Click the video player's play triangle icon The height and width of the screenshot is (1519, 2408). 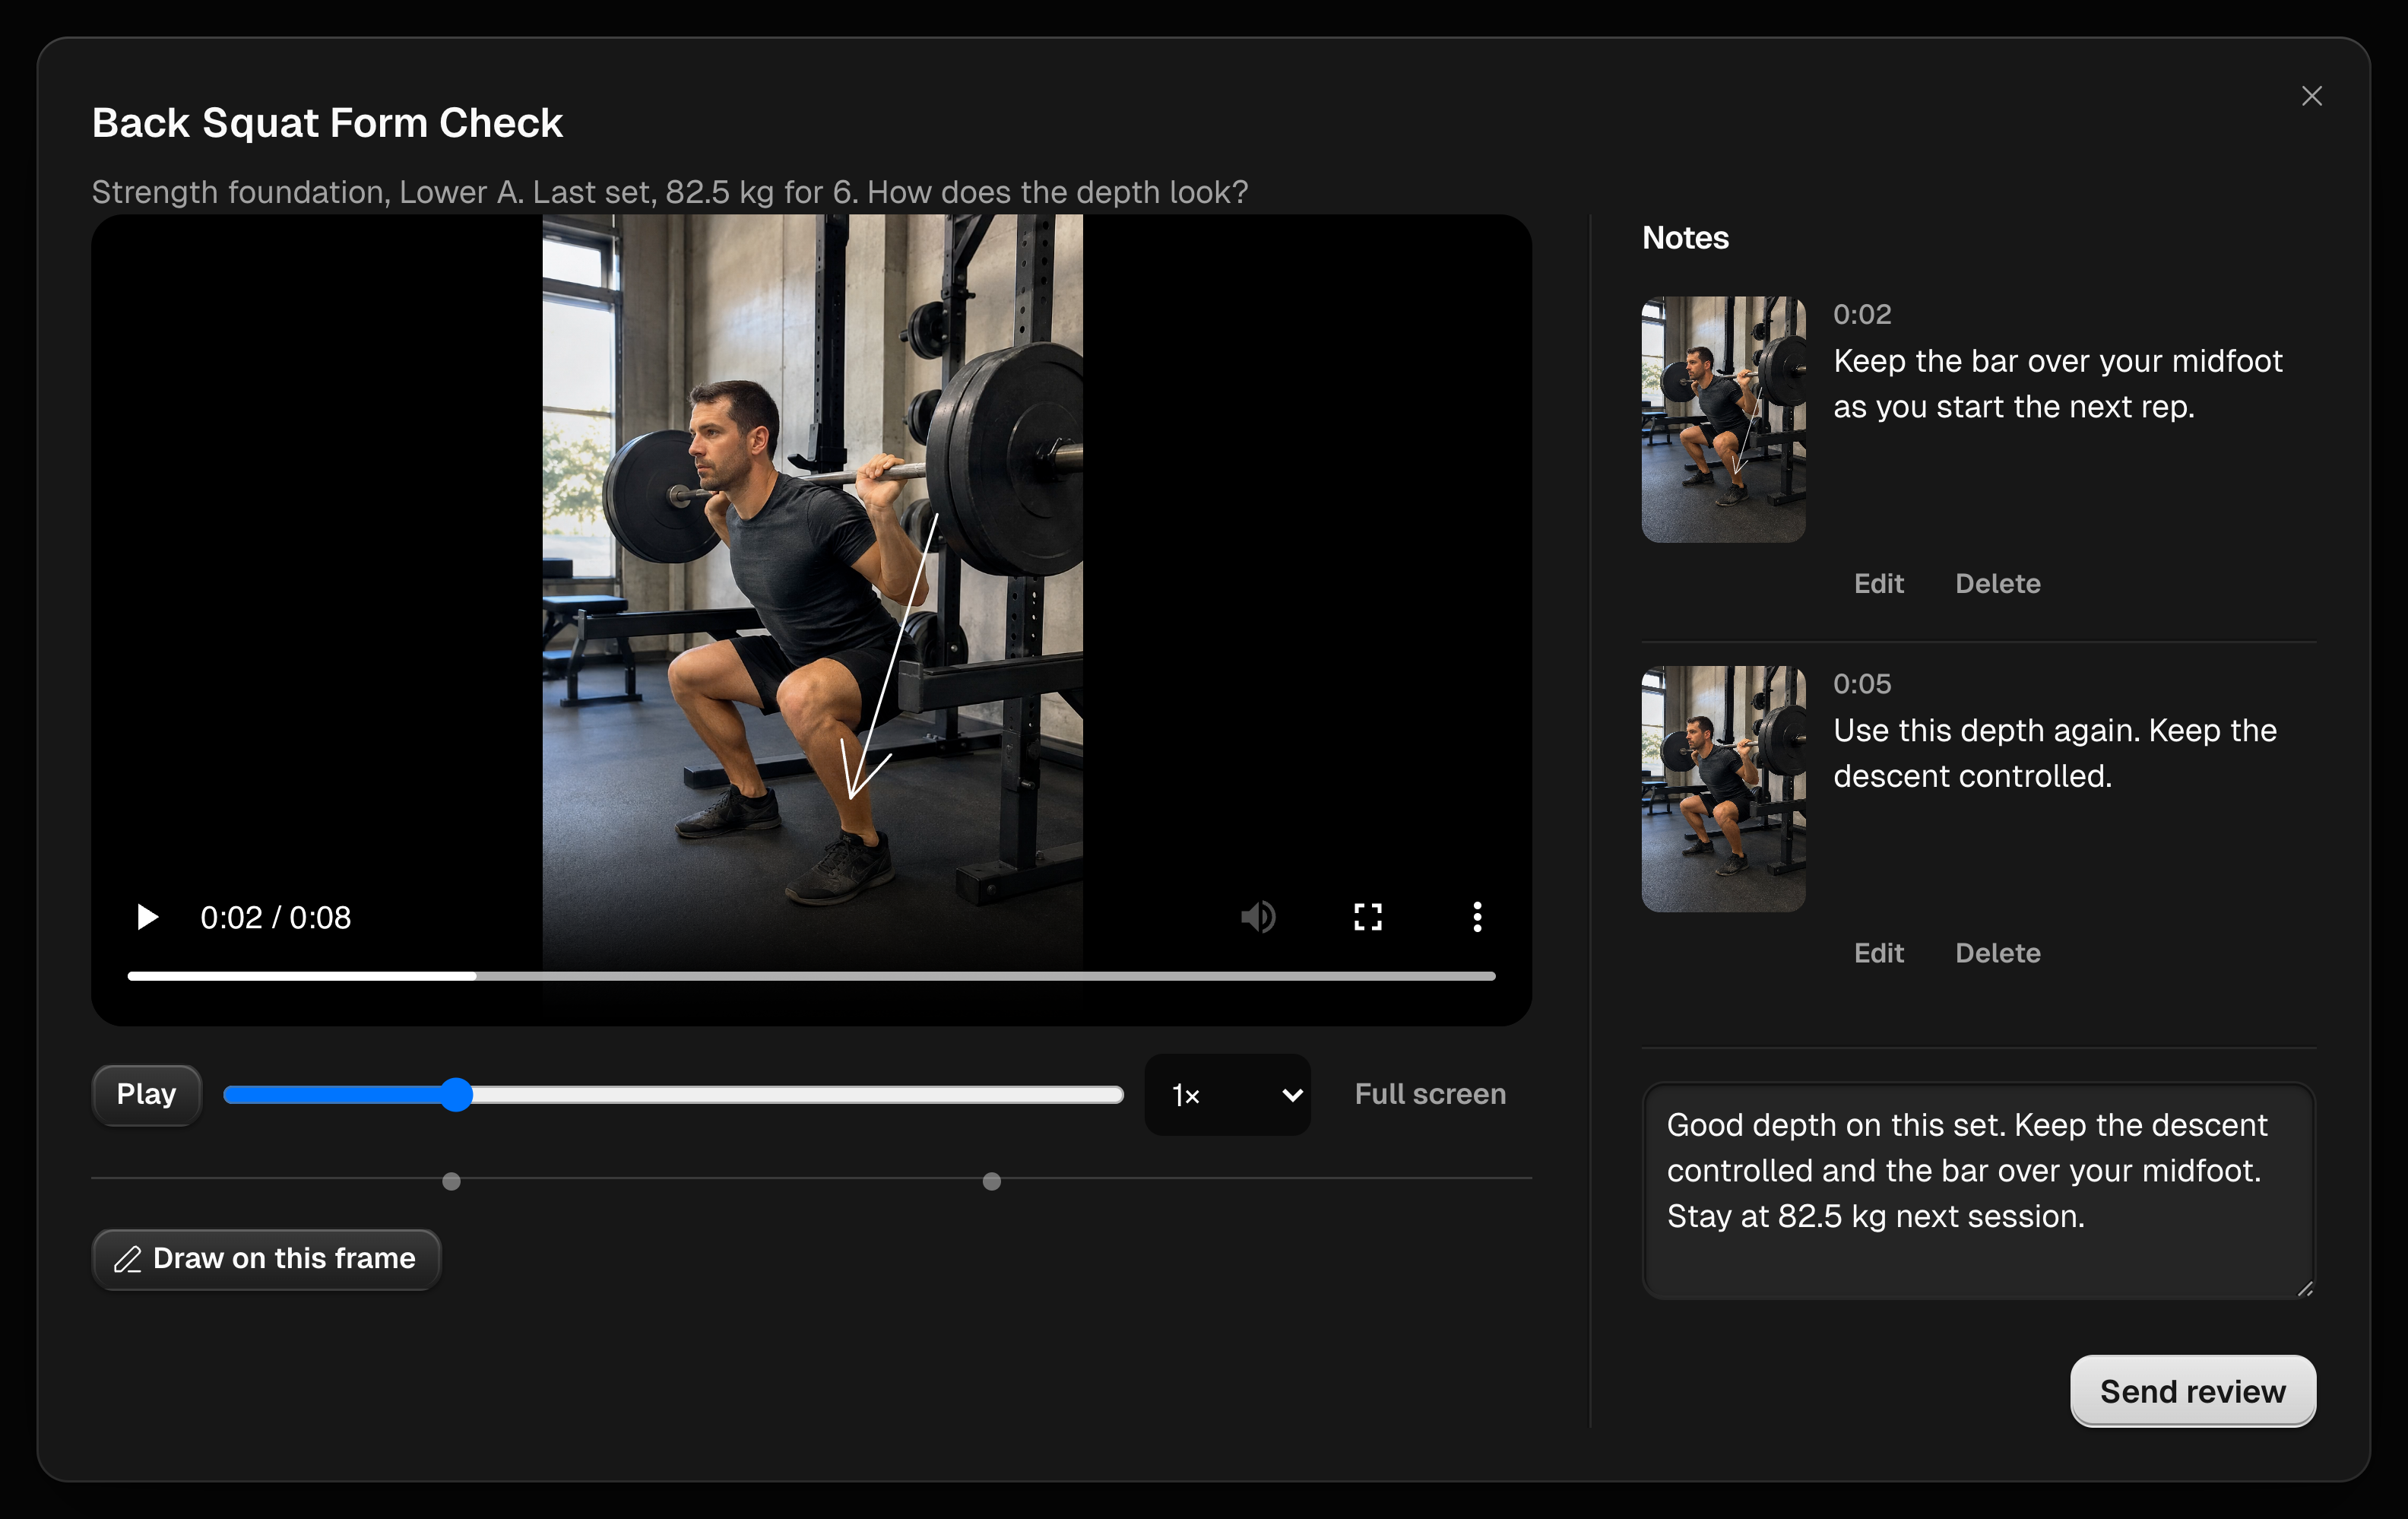coord(147,917)
